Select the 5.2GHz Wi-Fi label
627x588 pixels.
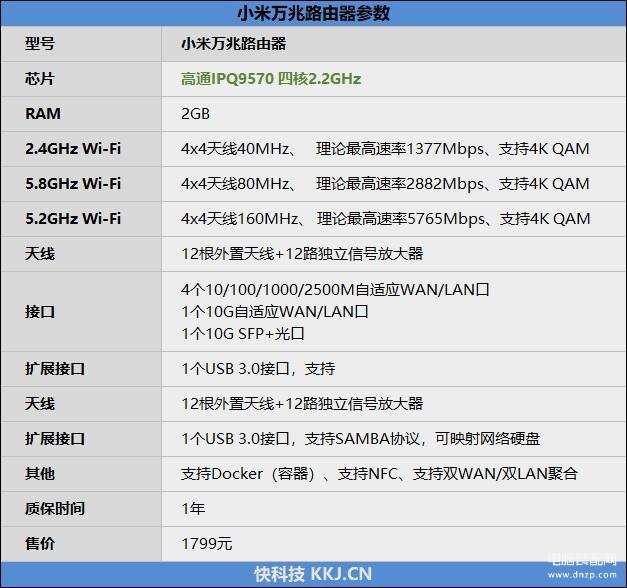click(73, 219)
